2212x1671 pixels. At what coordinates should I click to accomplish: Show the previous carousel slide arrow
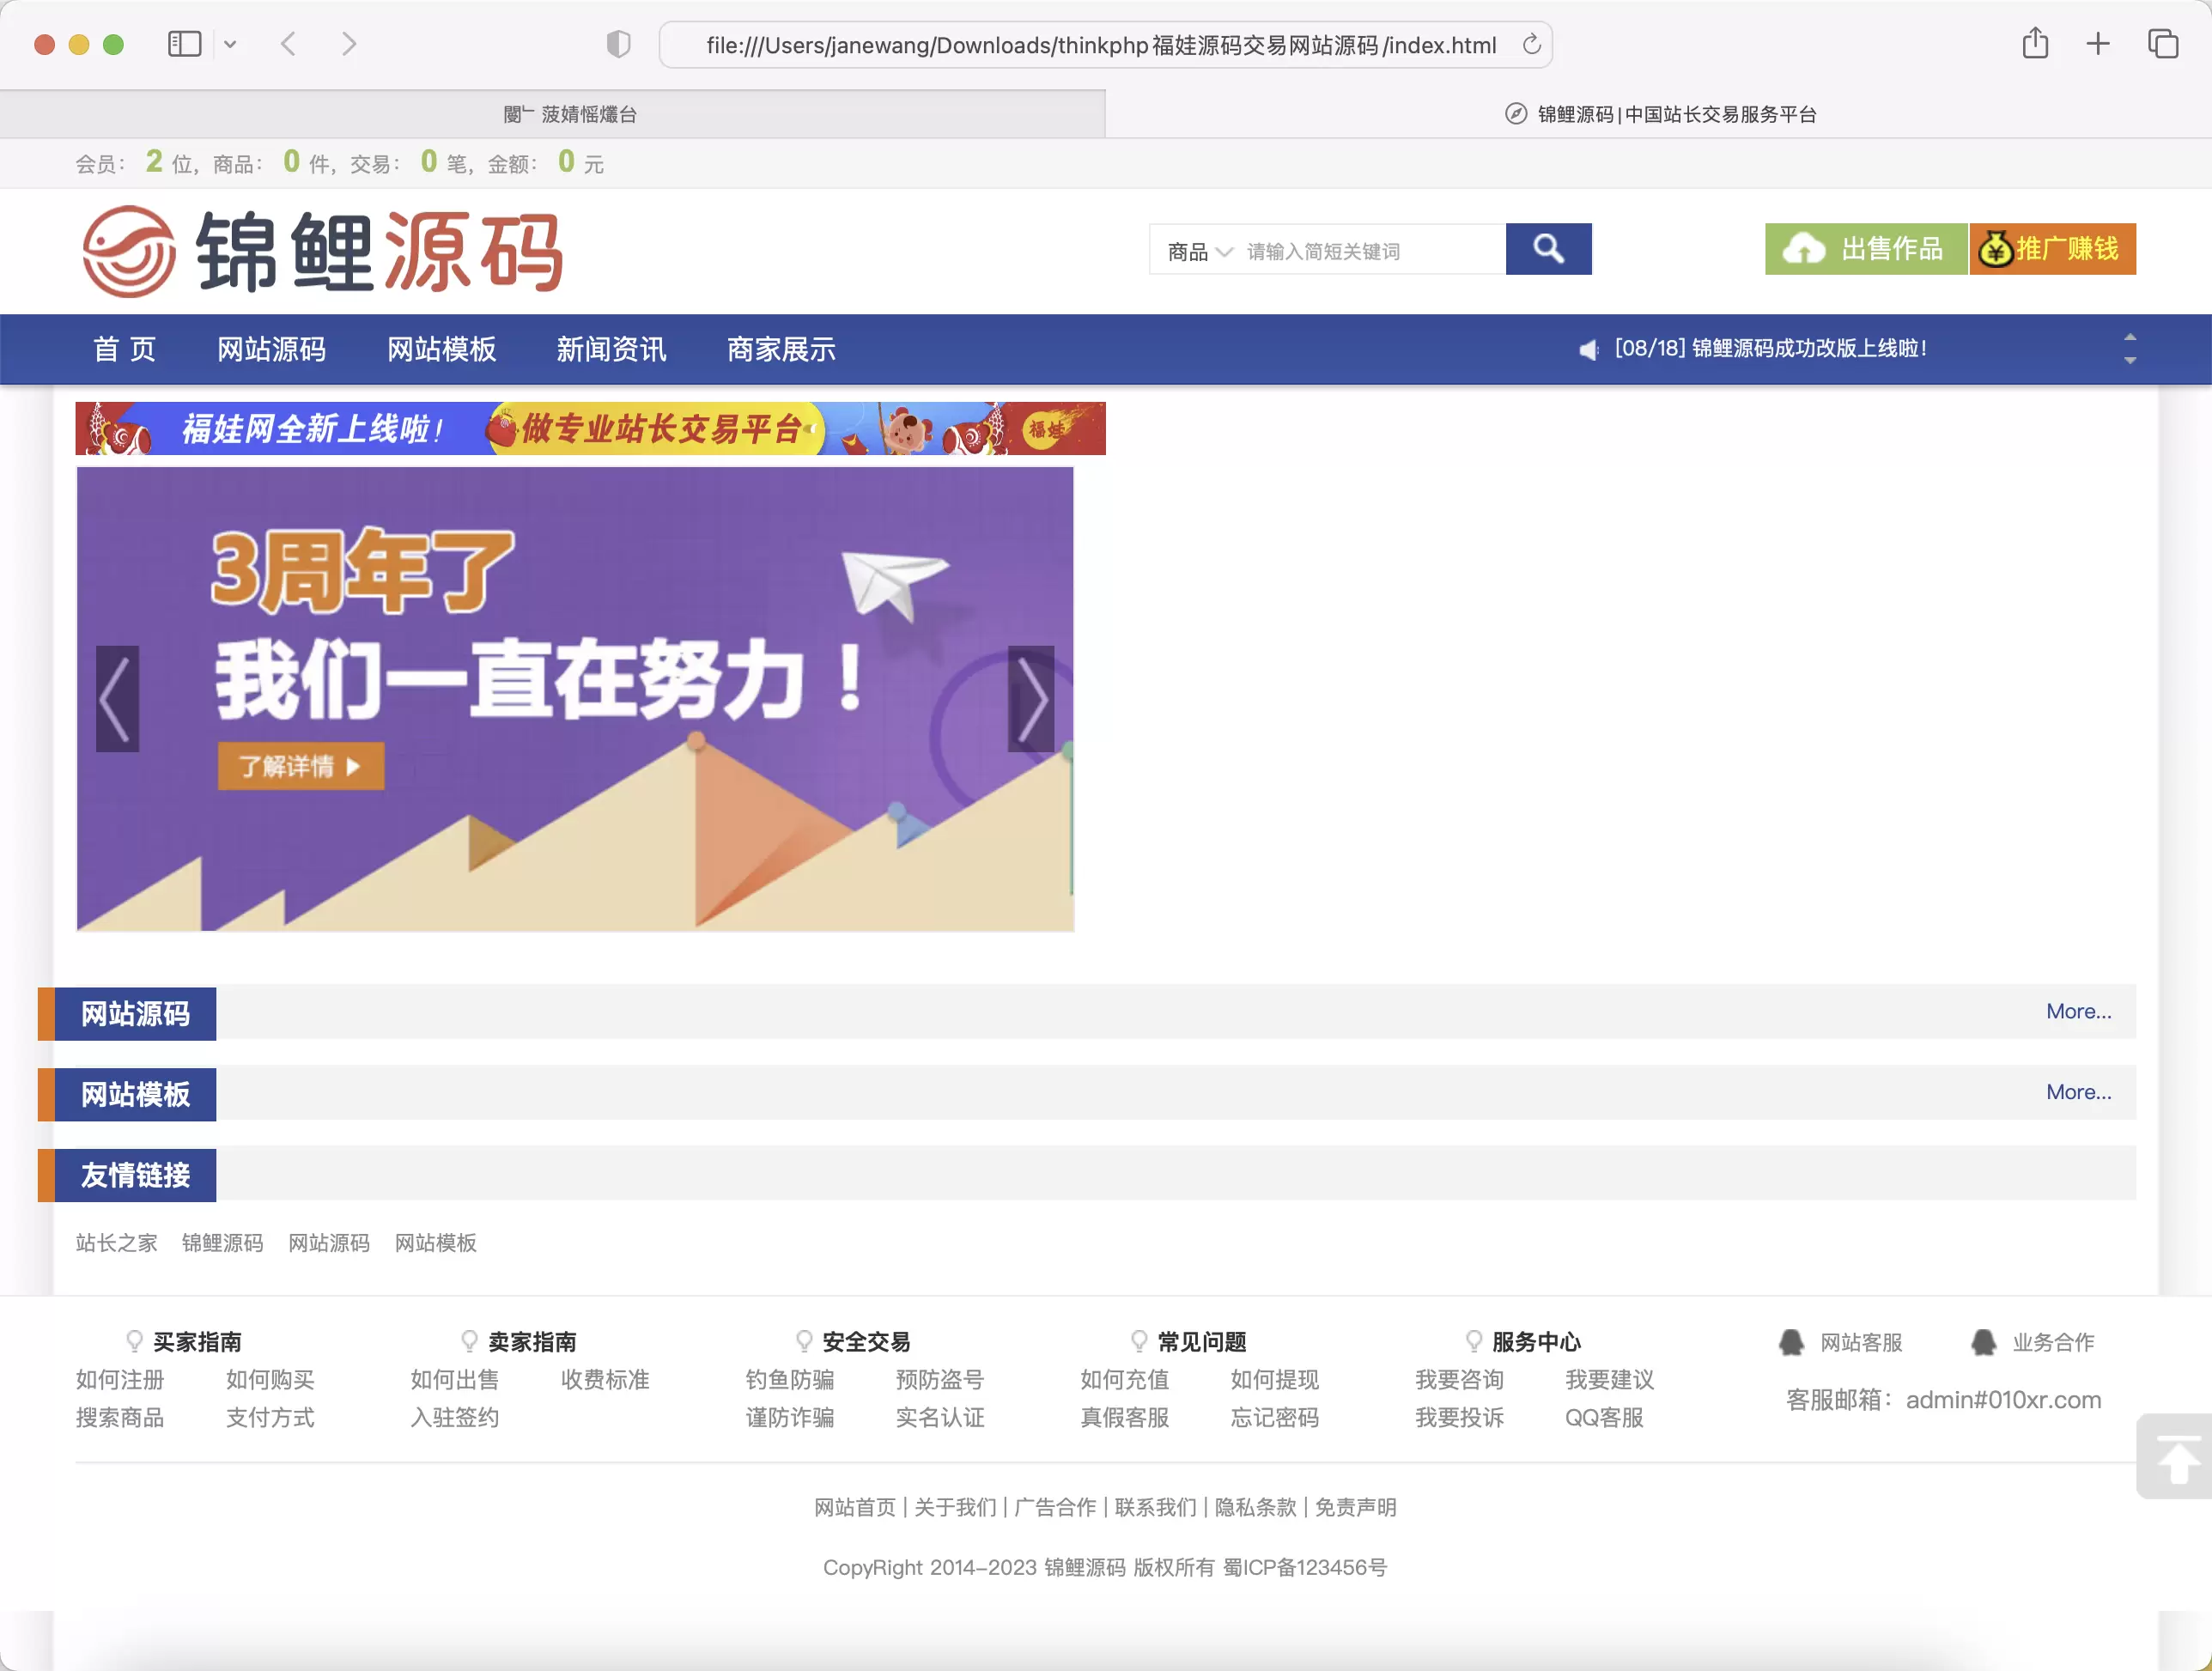click(117, 698)
